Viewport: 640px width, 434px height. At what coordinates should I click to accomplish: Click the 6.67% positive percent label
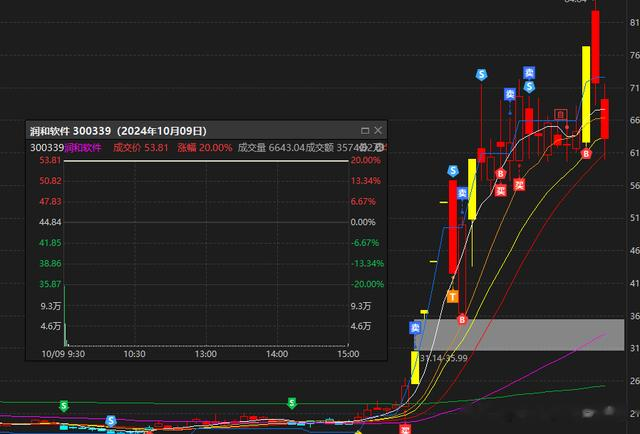pyautogui.click(x=363, y=201)
